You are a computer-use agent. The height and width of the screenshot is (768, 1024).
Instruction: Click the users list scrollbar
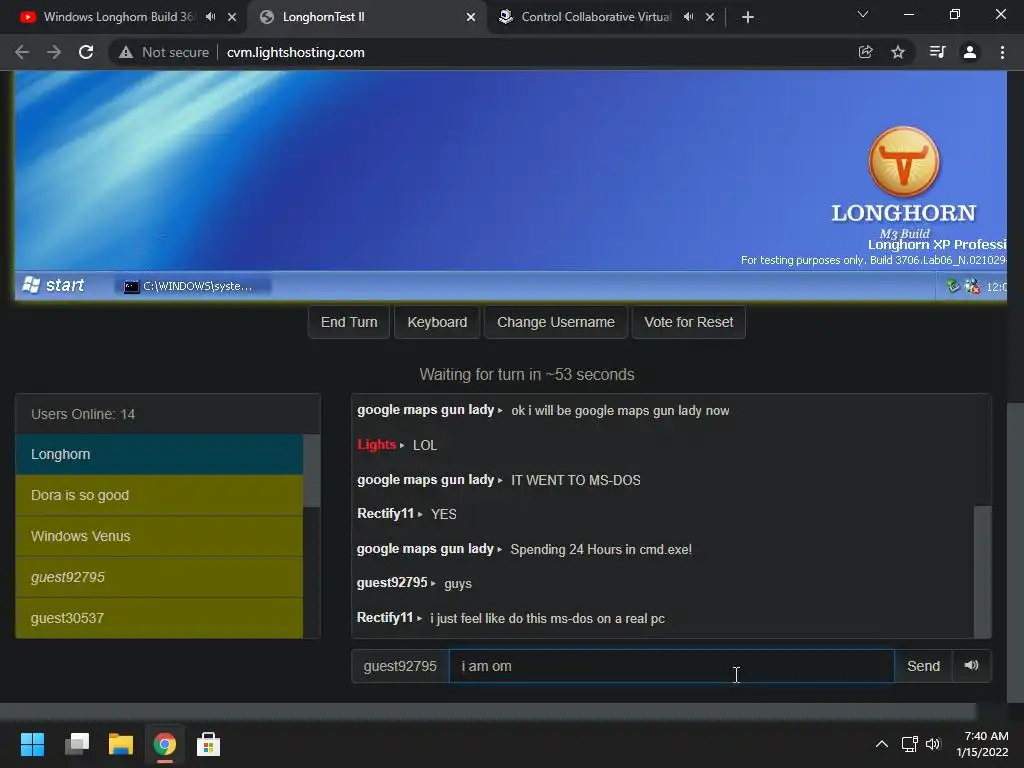point(312,470)
